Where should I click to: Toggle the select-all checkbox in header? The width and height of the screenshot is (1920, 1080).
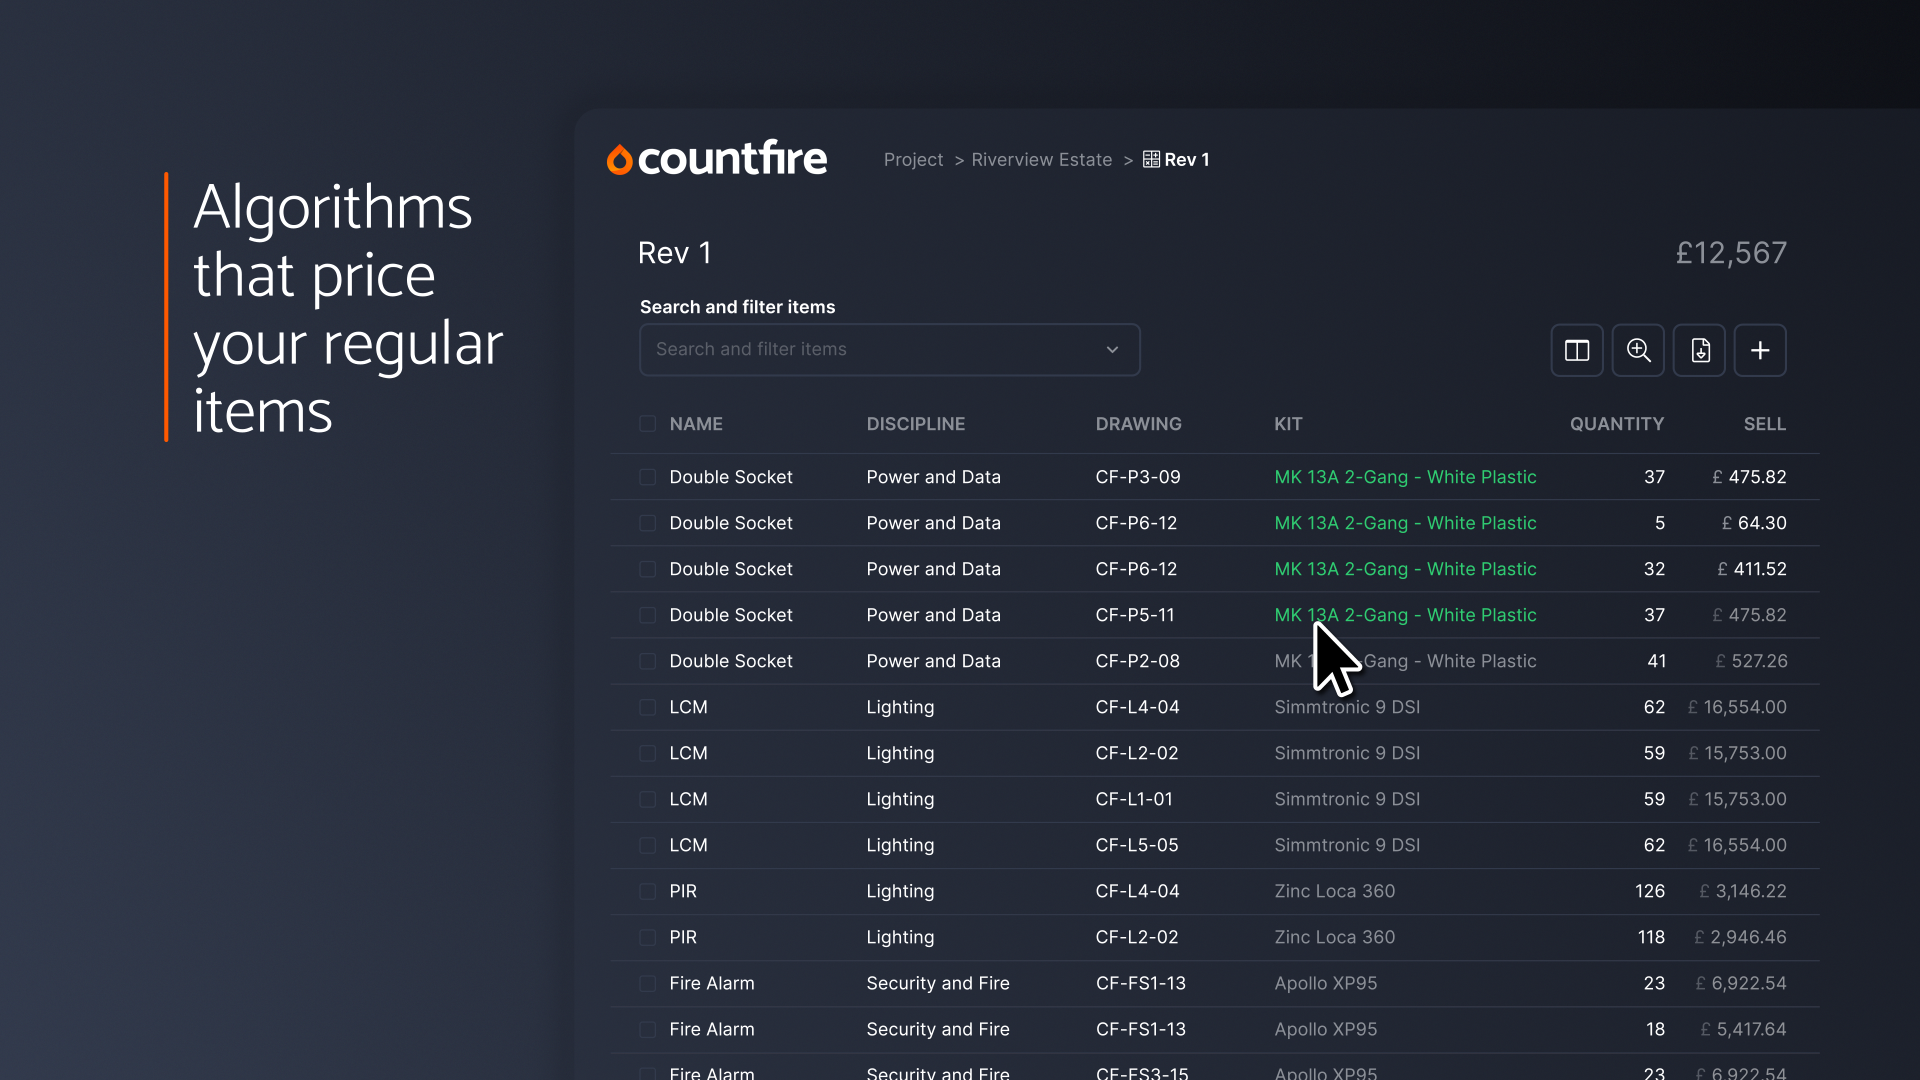(648, 424)
